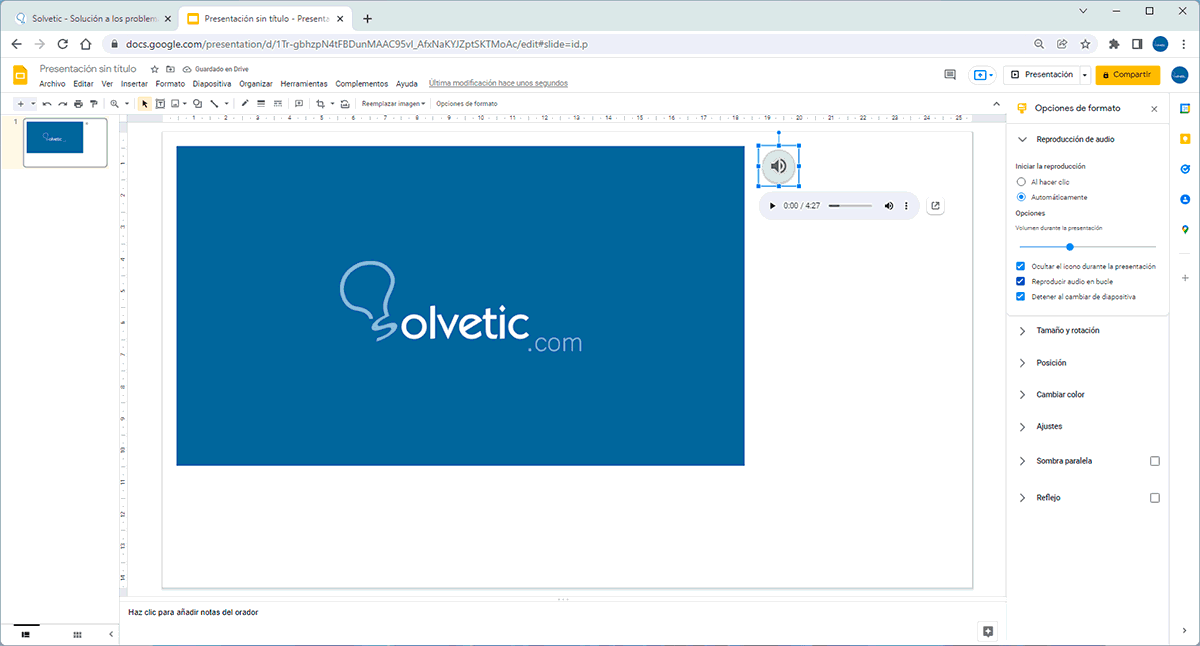The width and height of the screenshot is (1200, 646).
Task: Add a comment from toolbar
Action: tap(299, 104)
